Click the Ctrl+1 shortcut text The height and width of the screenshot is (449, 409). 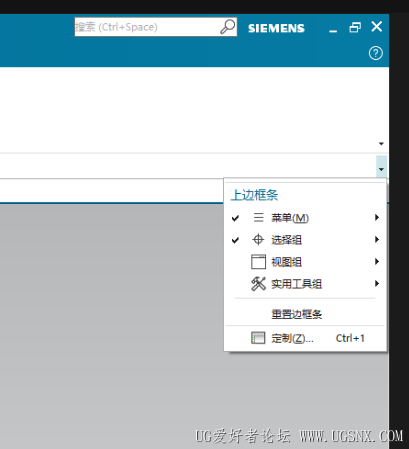[350, 338]
